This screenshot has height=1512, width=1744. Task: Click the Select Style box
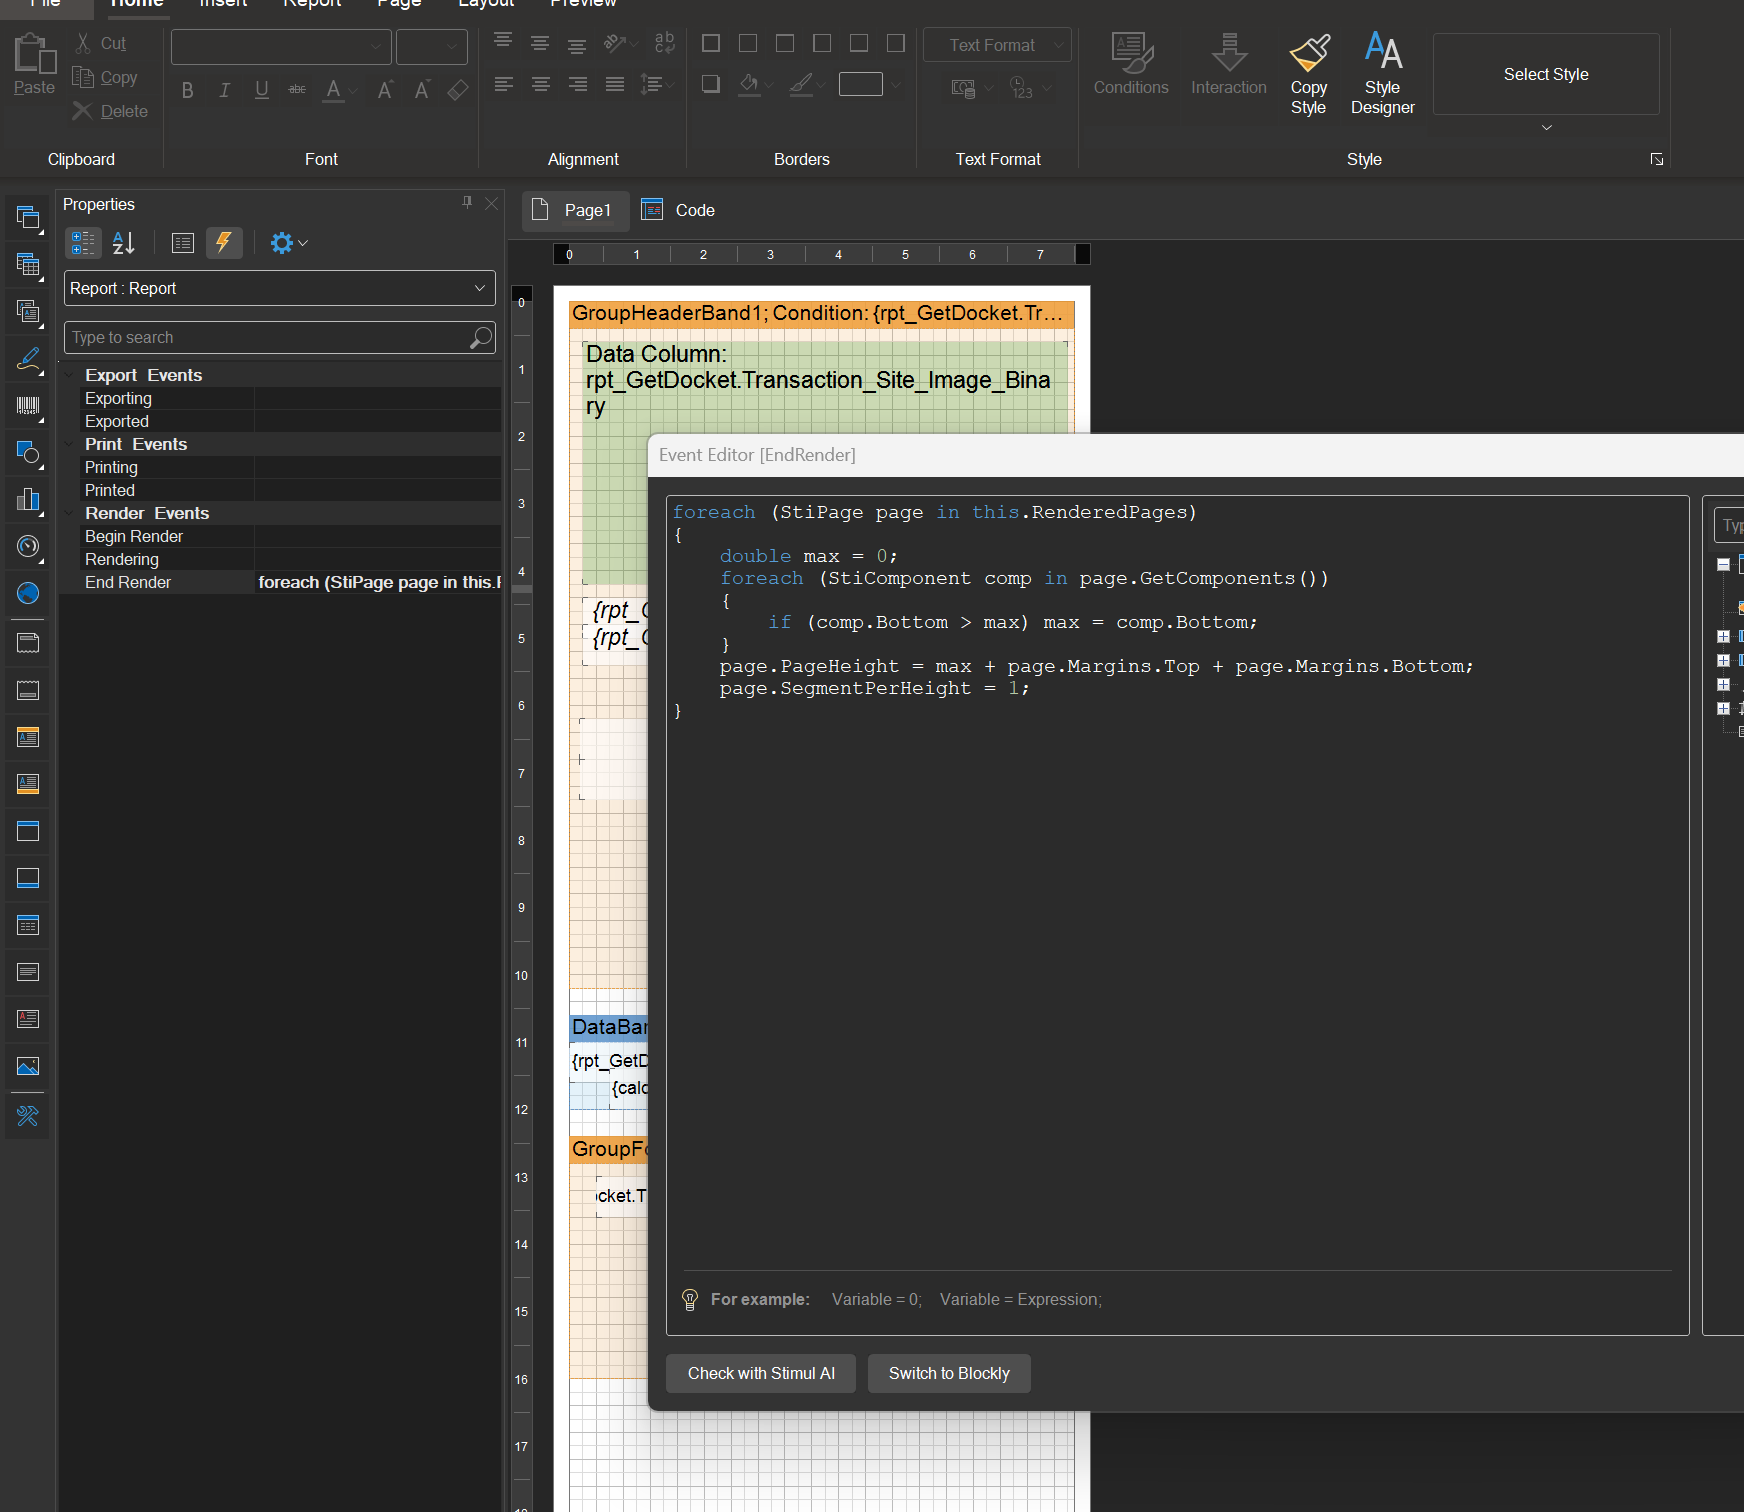coord(1546,74)
